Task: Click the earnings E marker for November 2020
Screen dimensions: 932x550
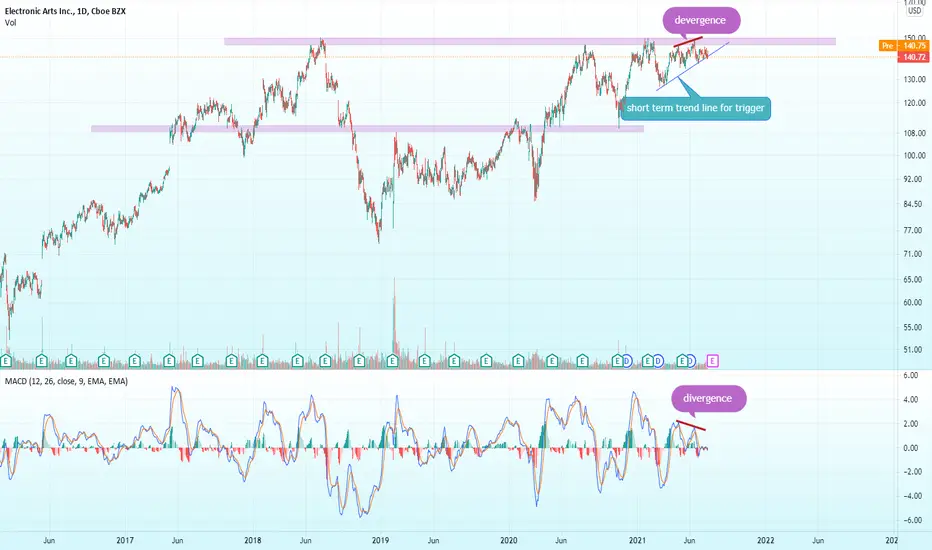Action: pos(618,360)
